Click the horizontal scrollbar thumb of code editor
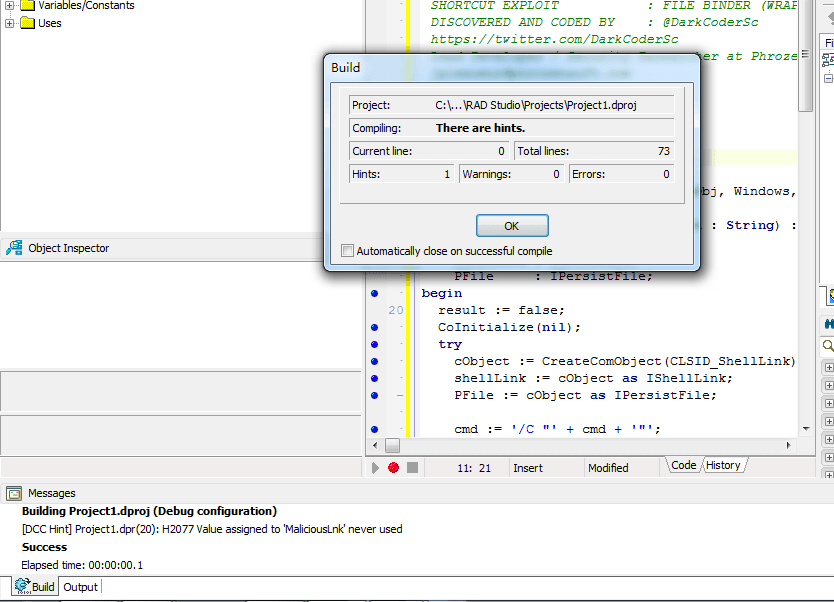 coord(393,445)
